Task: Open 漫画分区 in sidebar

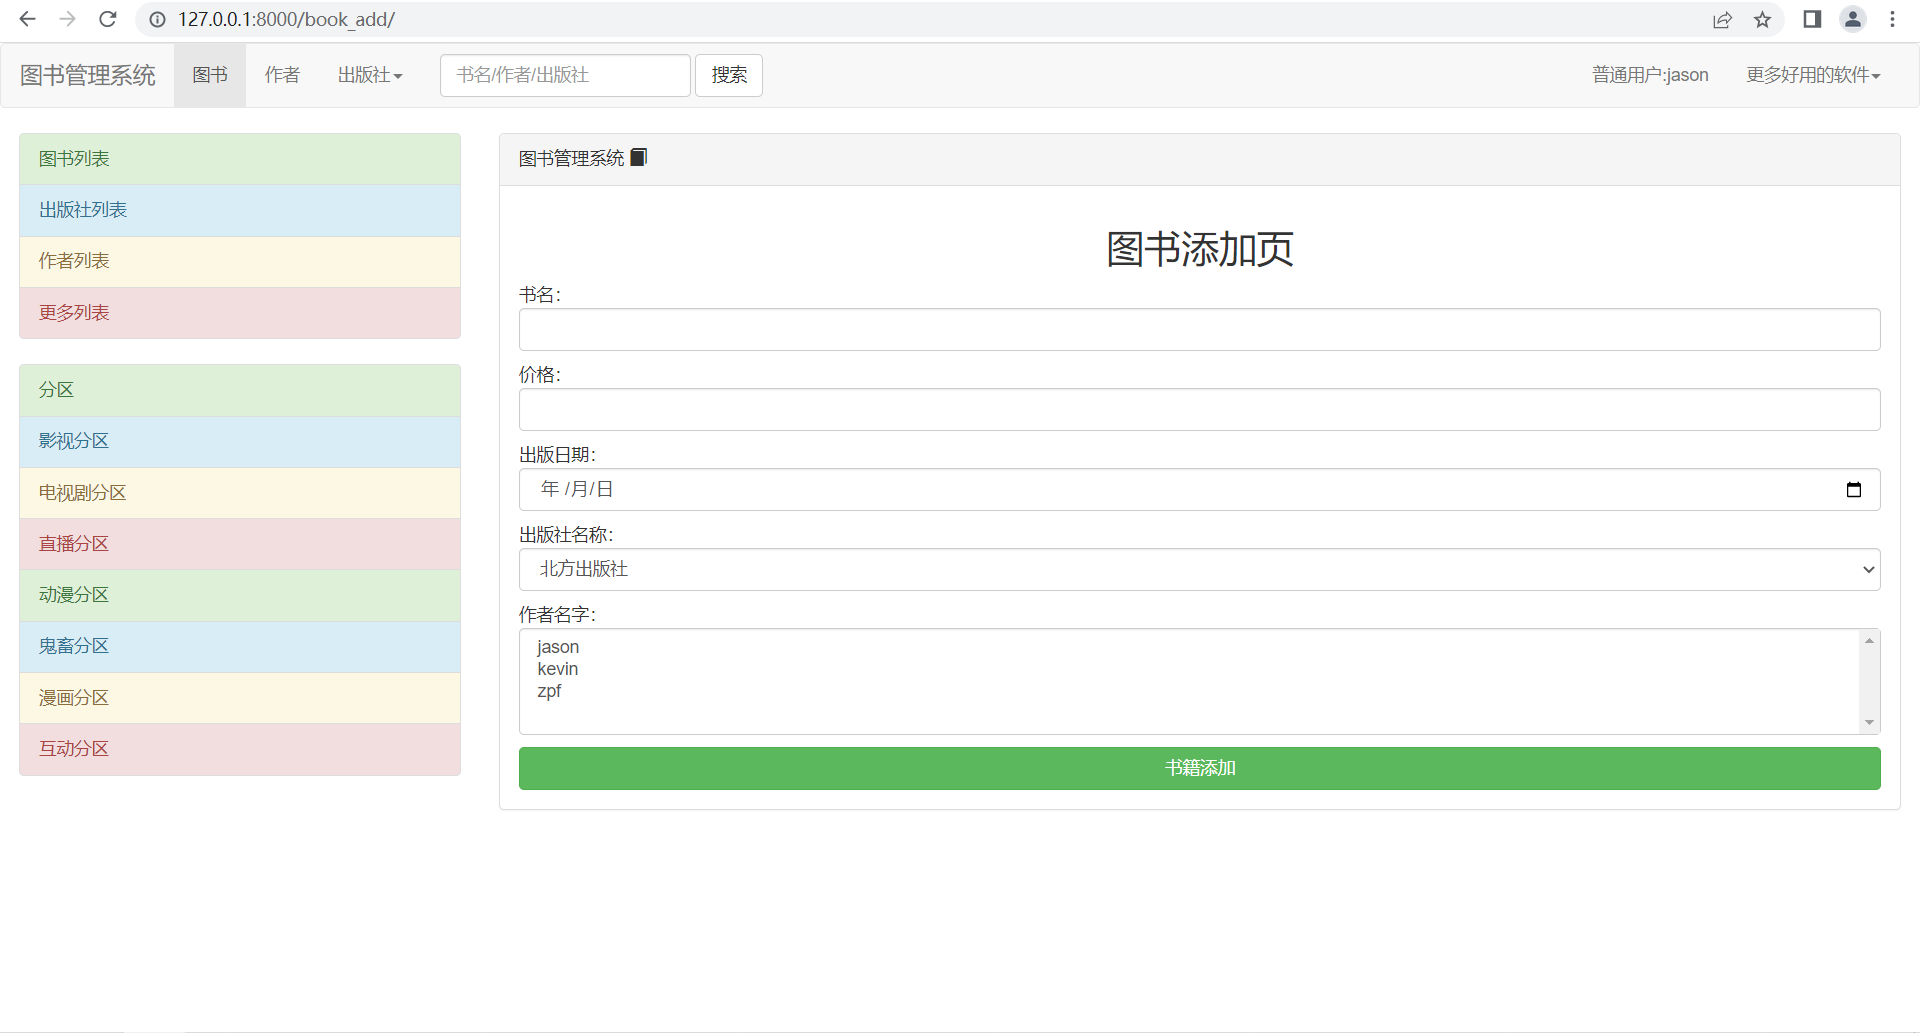Action: click(x=240, y=698)
